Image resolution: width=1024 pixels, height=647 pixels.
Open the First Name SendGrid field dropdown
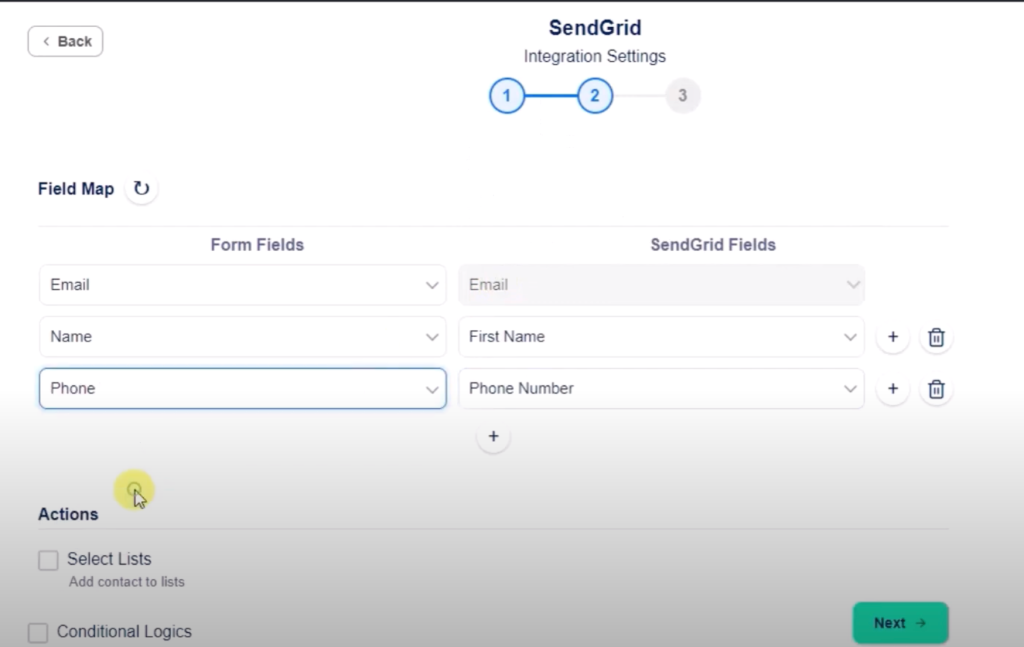[661, 337]
